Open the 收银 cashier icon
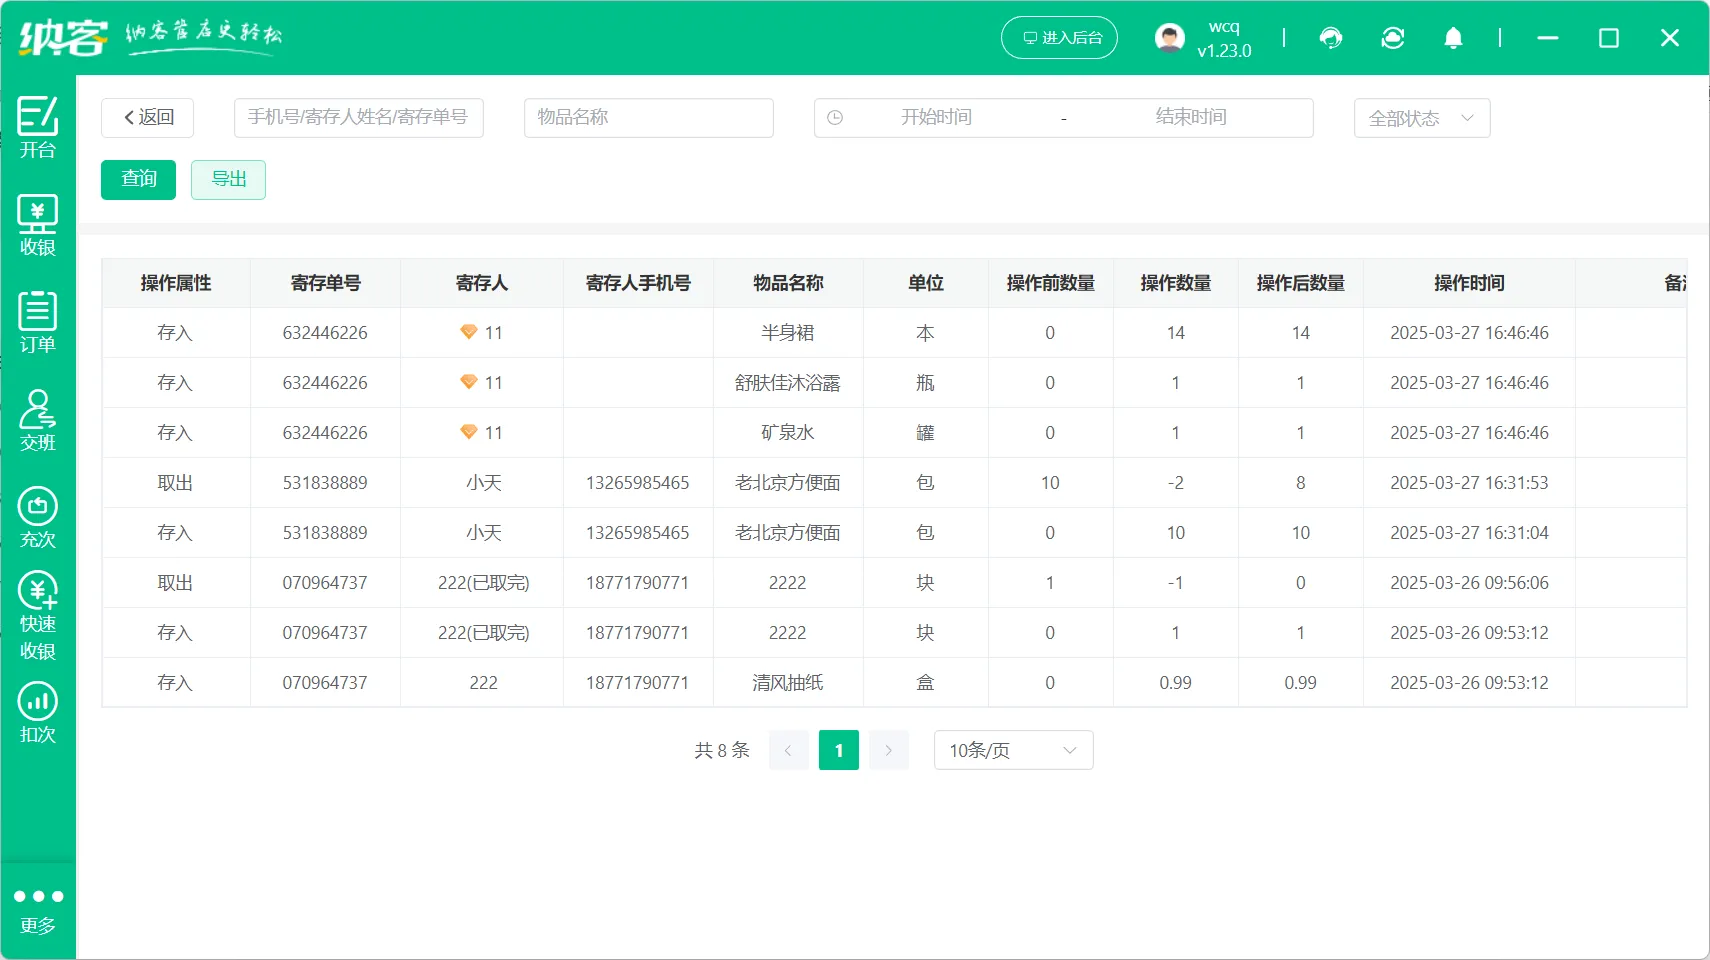The image size is (1710, 960). coord(38,225)
